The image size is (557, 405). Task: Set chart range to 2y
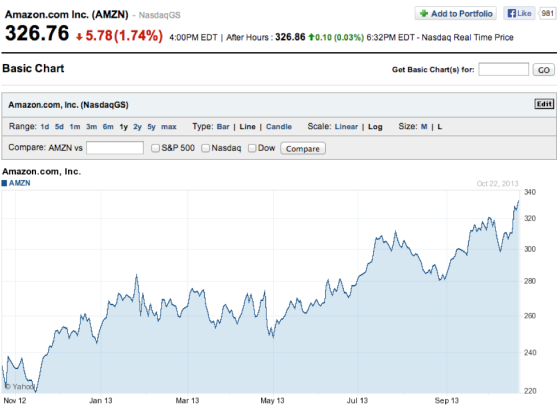point(137,127)
